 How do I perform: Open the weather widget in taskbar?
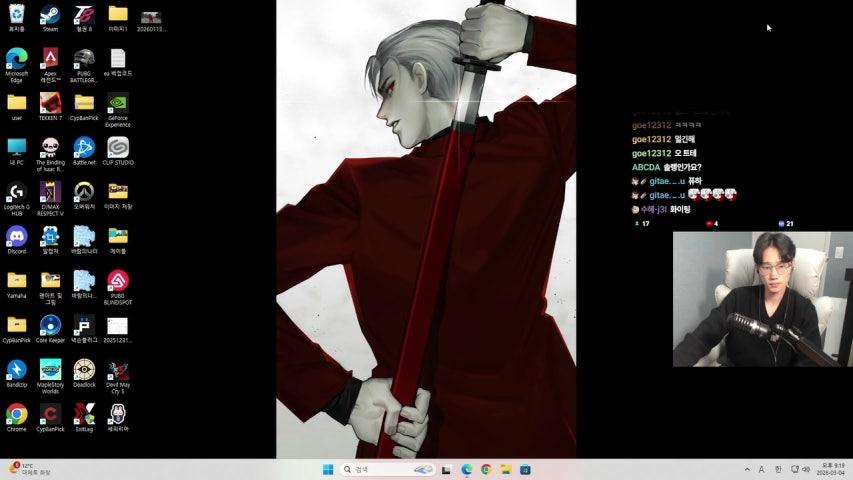(30, 469)
